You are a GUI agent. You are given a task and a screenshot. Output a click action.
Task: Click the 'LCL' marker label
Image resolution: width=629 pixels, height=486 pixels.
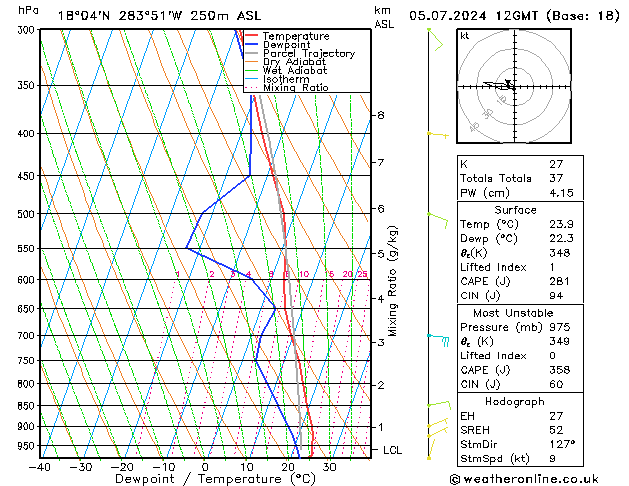point(392,450)
